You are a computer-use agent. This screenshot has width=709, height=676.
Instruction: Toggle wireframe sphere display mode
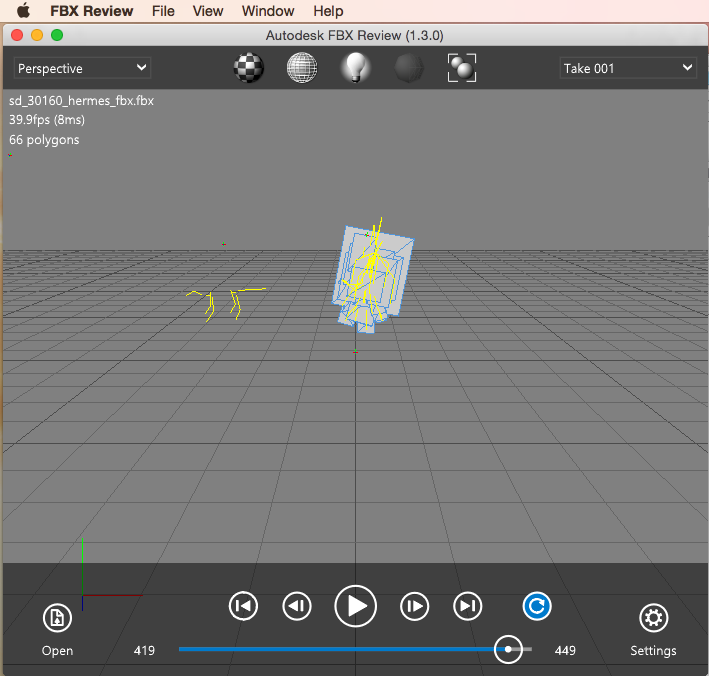tap(302, 68)
